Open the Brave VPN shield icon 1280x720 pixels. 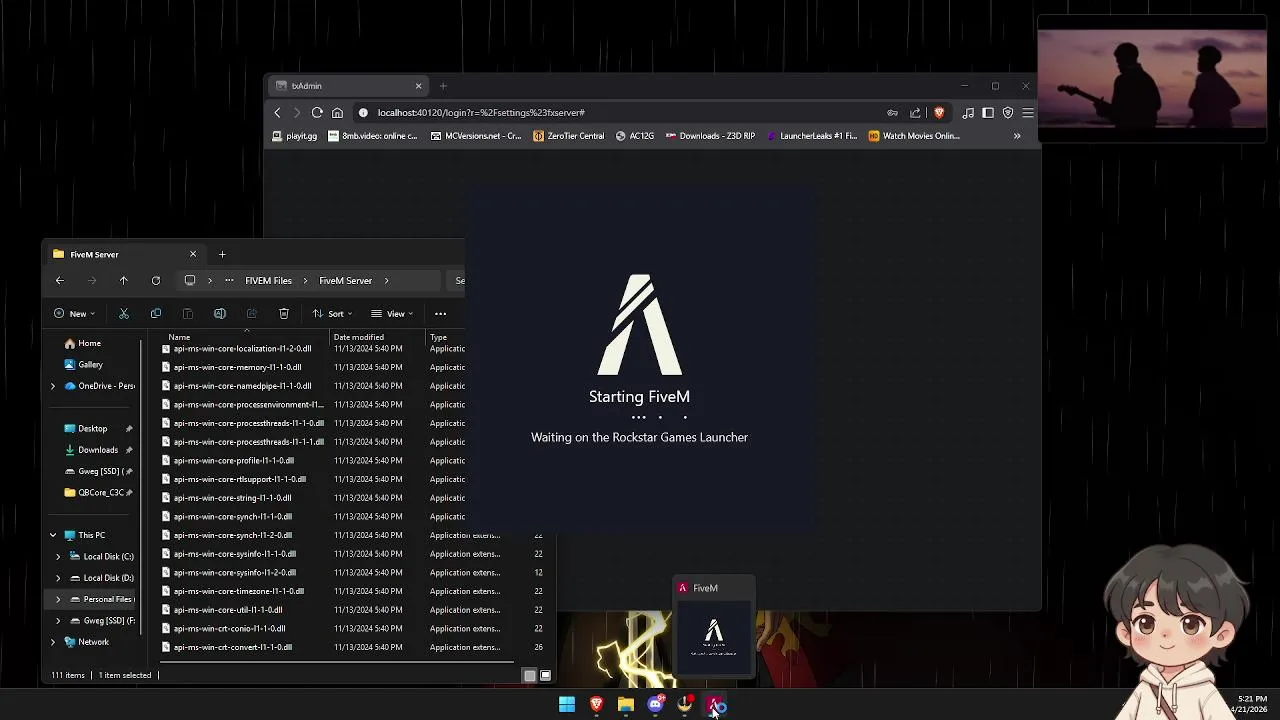[1008, 113]
